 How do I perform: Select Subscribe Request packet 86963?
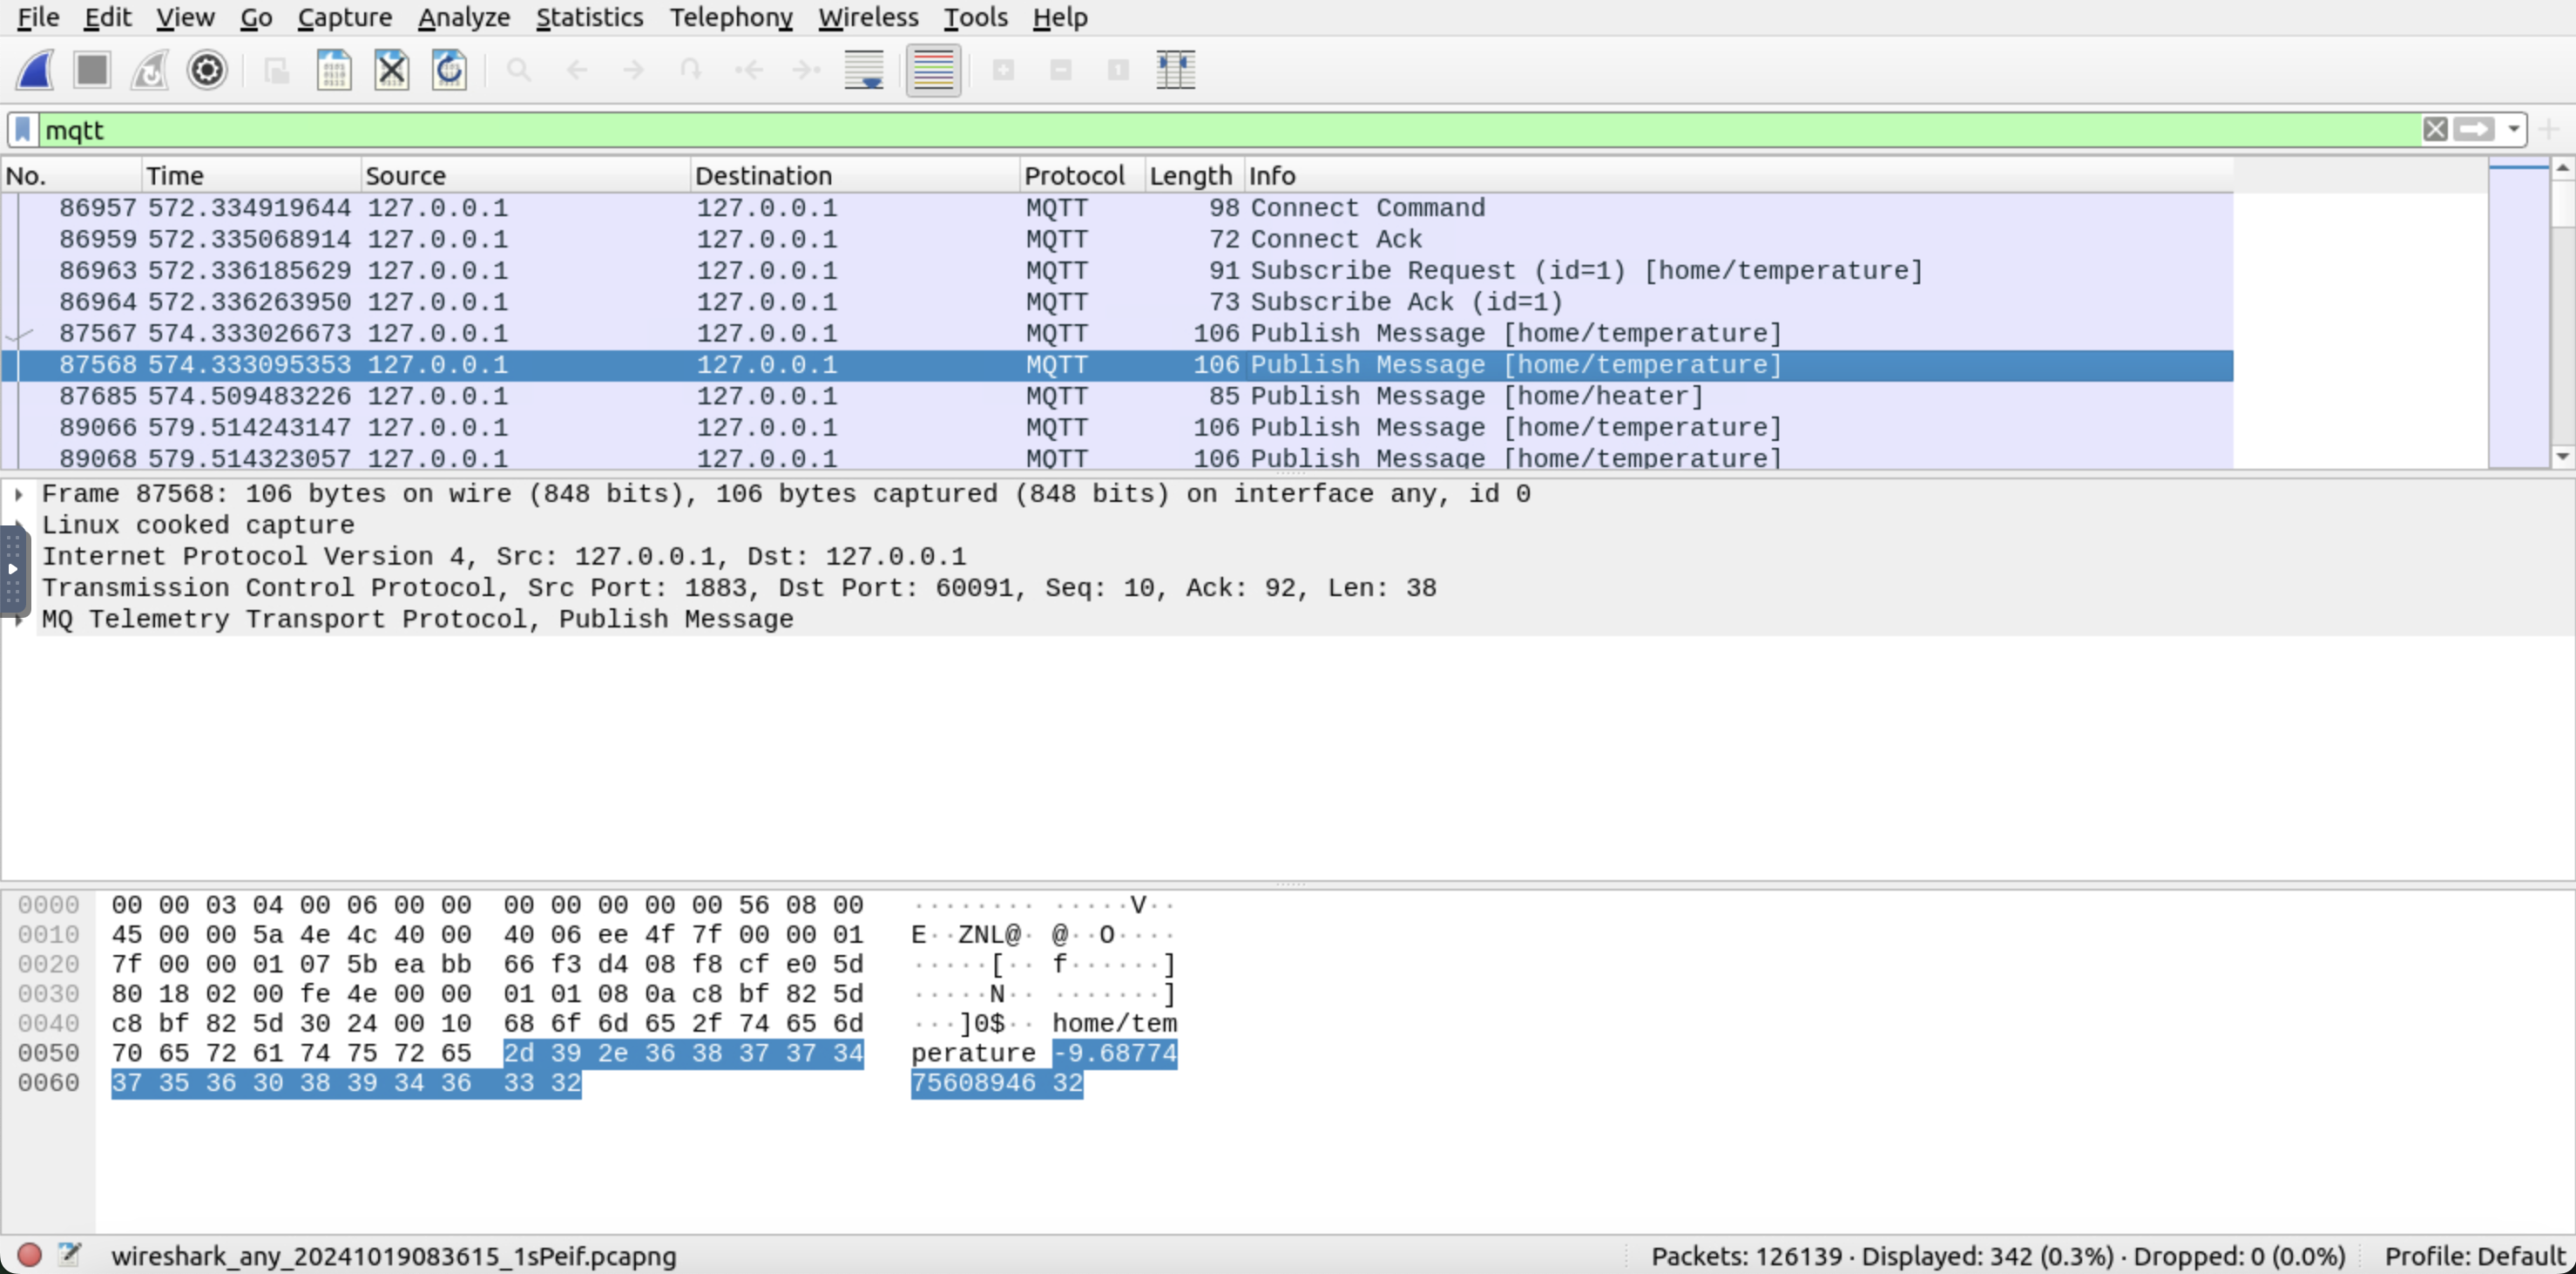pyautogui.click(x=1117, y=271)
